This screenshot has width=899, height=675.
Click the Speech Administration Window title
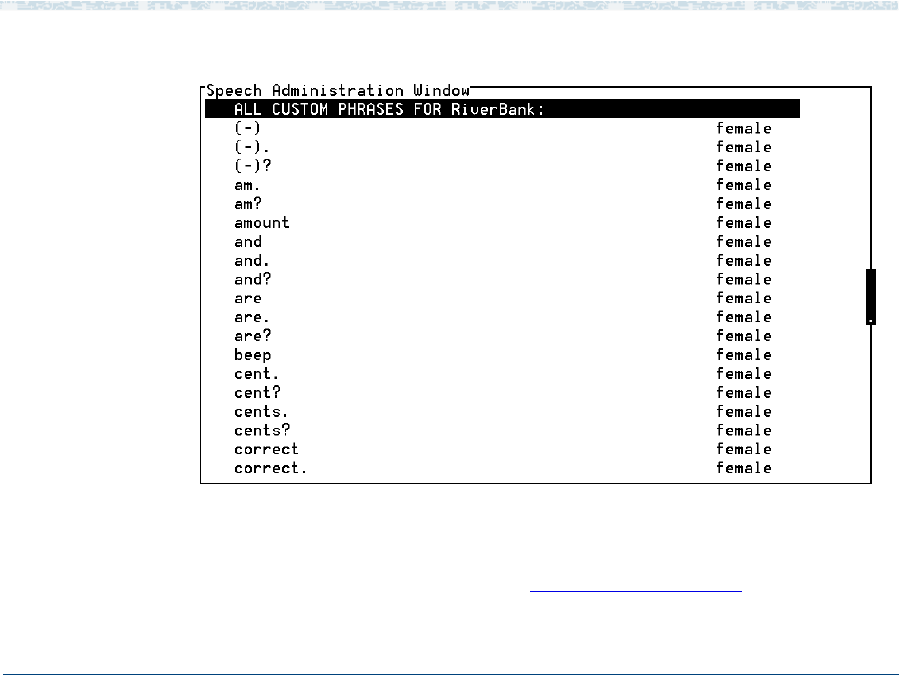[x=338, y=91]
